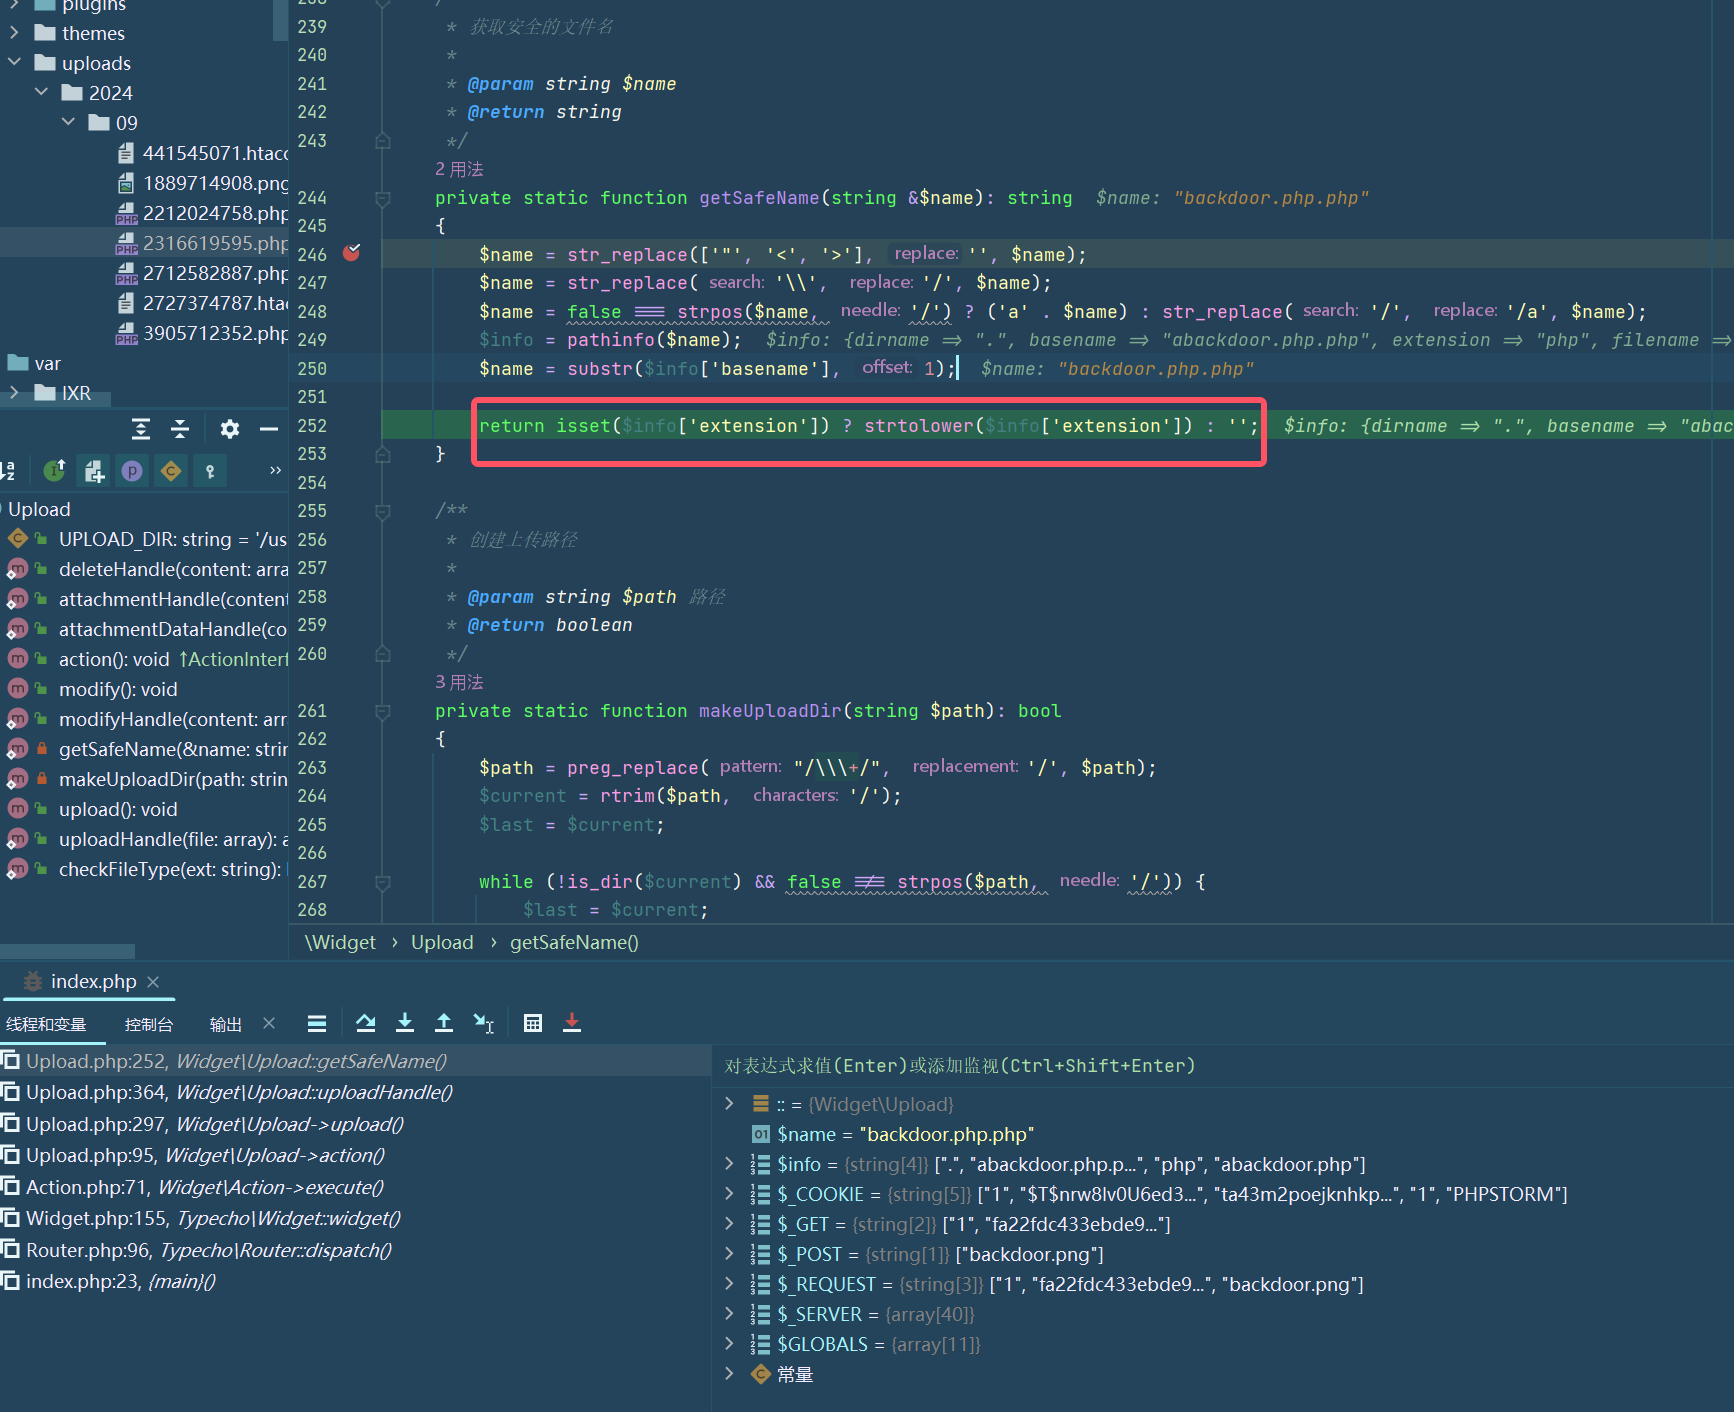Fold the makeUploadDir function at line 261
The height and width of the screenshot is (1412, 1734).
[382, 711]
